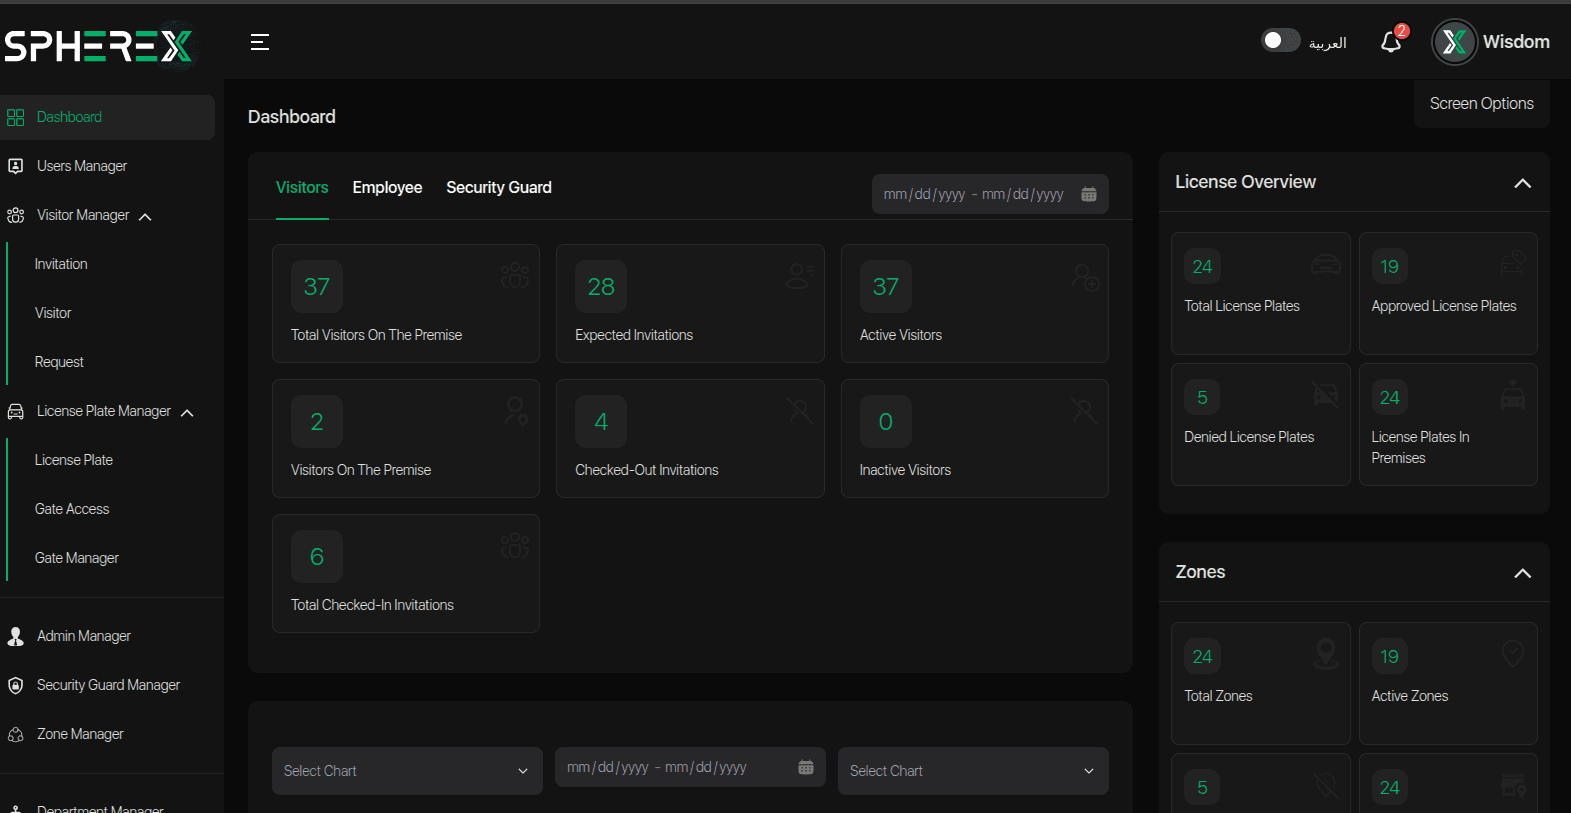Click the Users Manager sidebar icon
The height and width of the screenshot is (813, 1571).
[x=15, y=166]
